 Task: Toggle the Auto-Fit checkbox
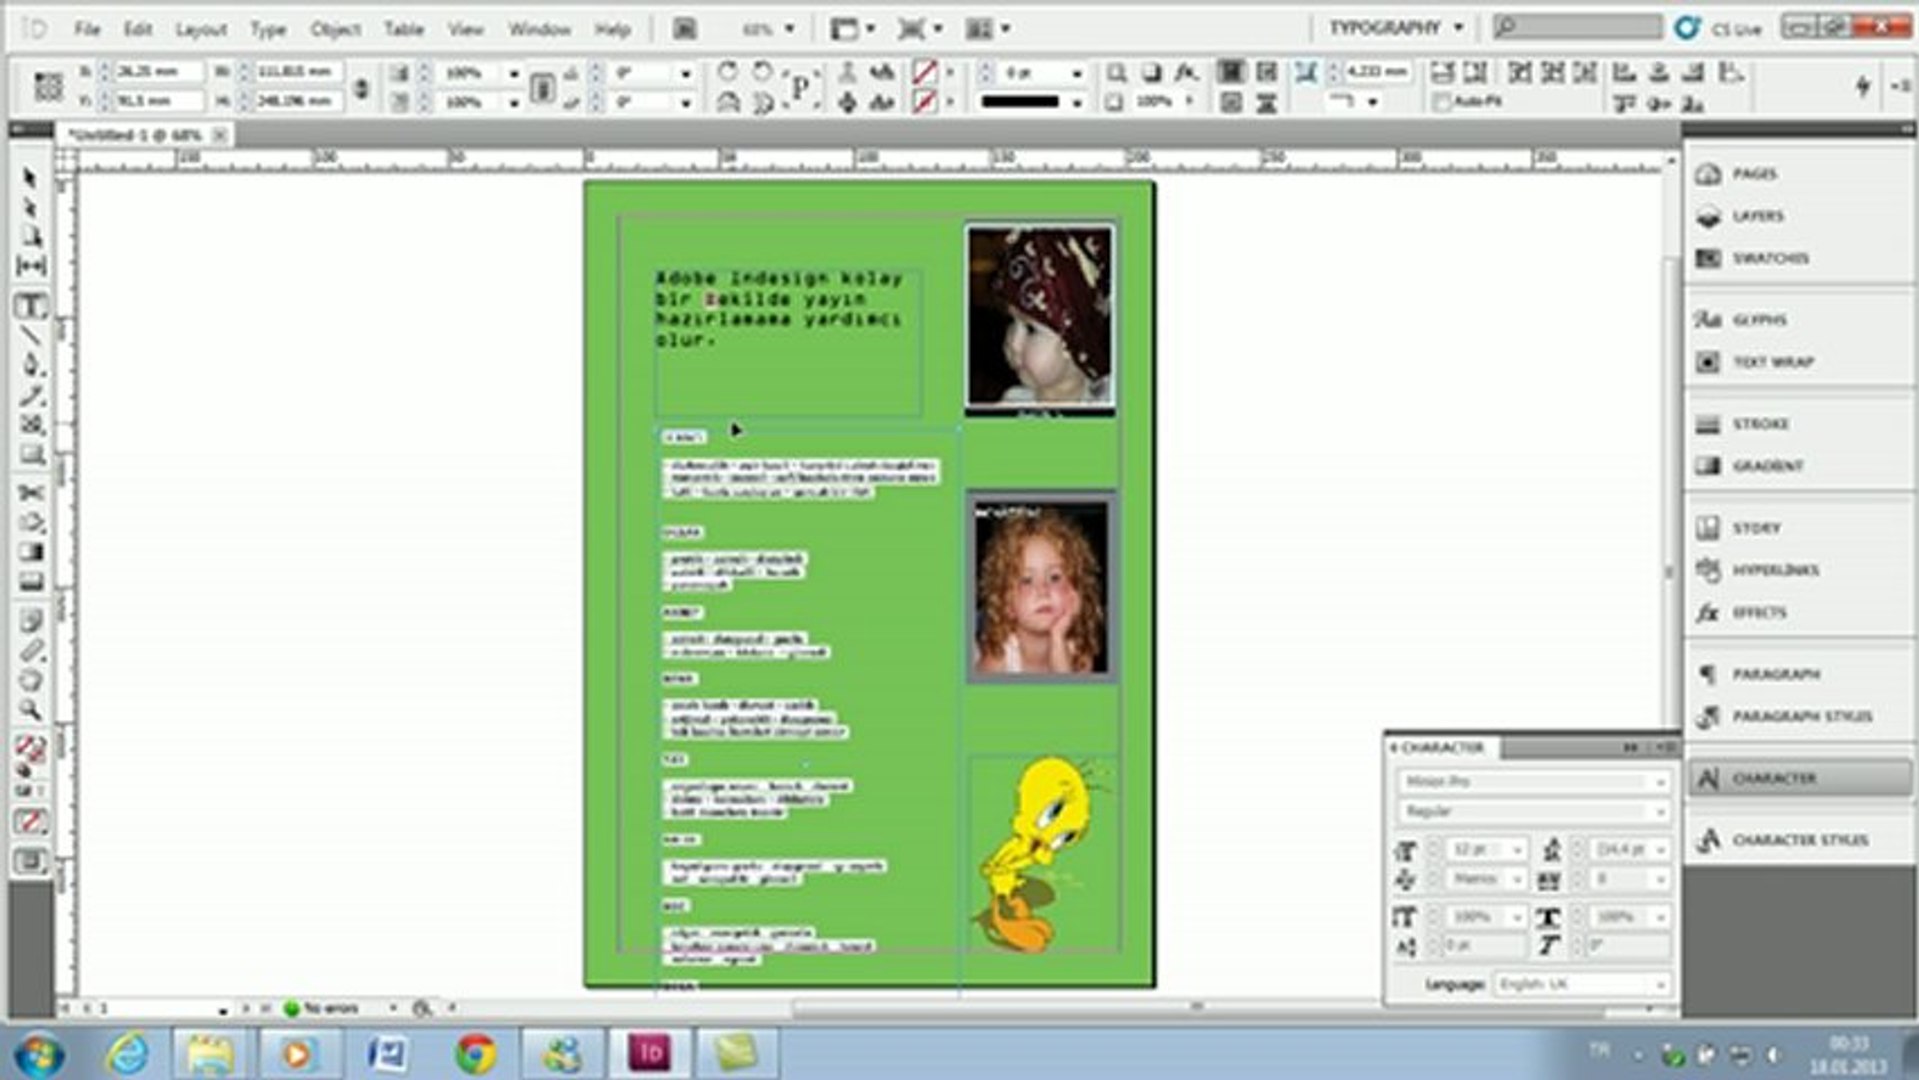1441,102
